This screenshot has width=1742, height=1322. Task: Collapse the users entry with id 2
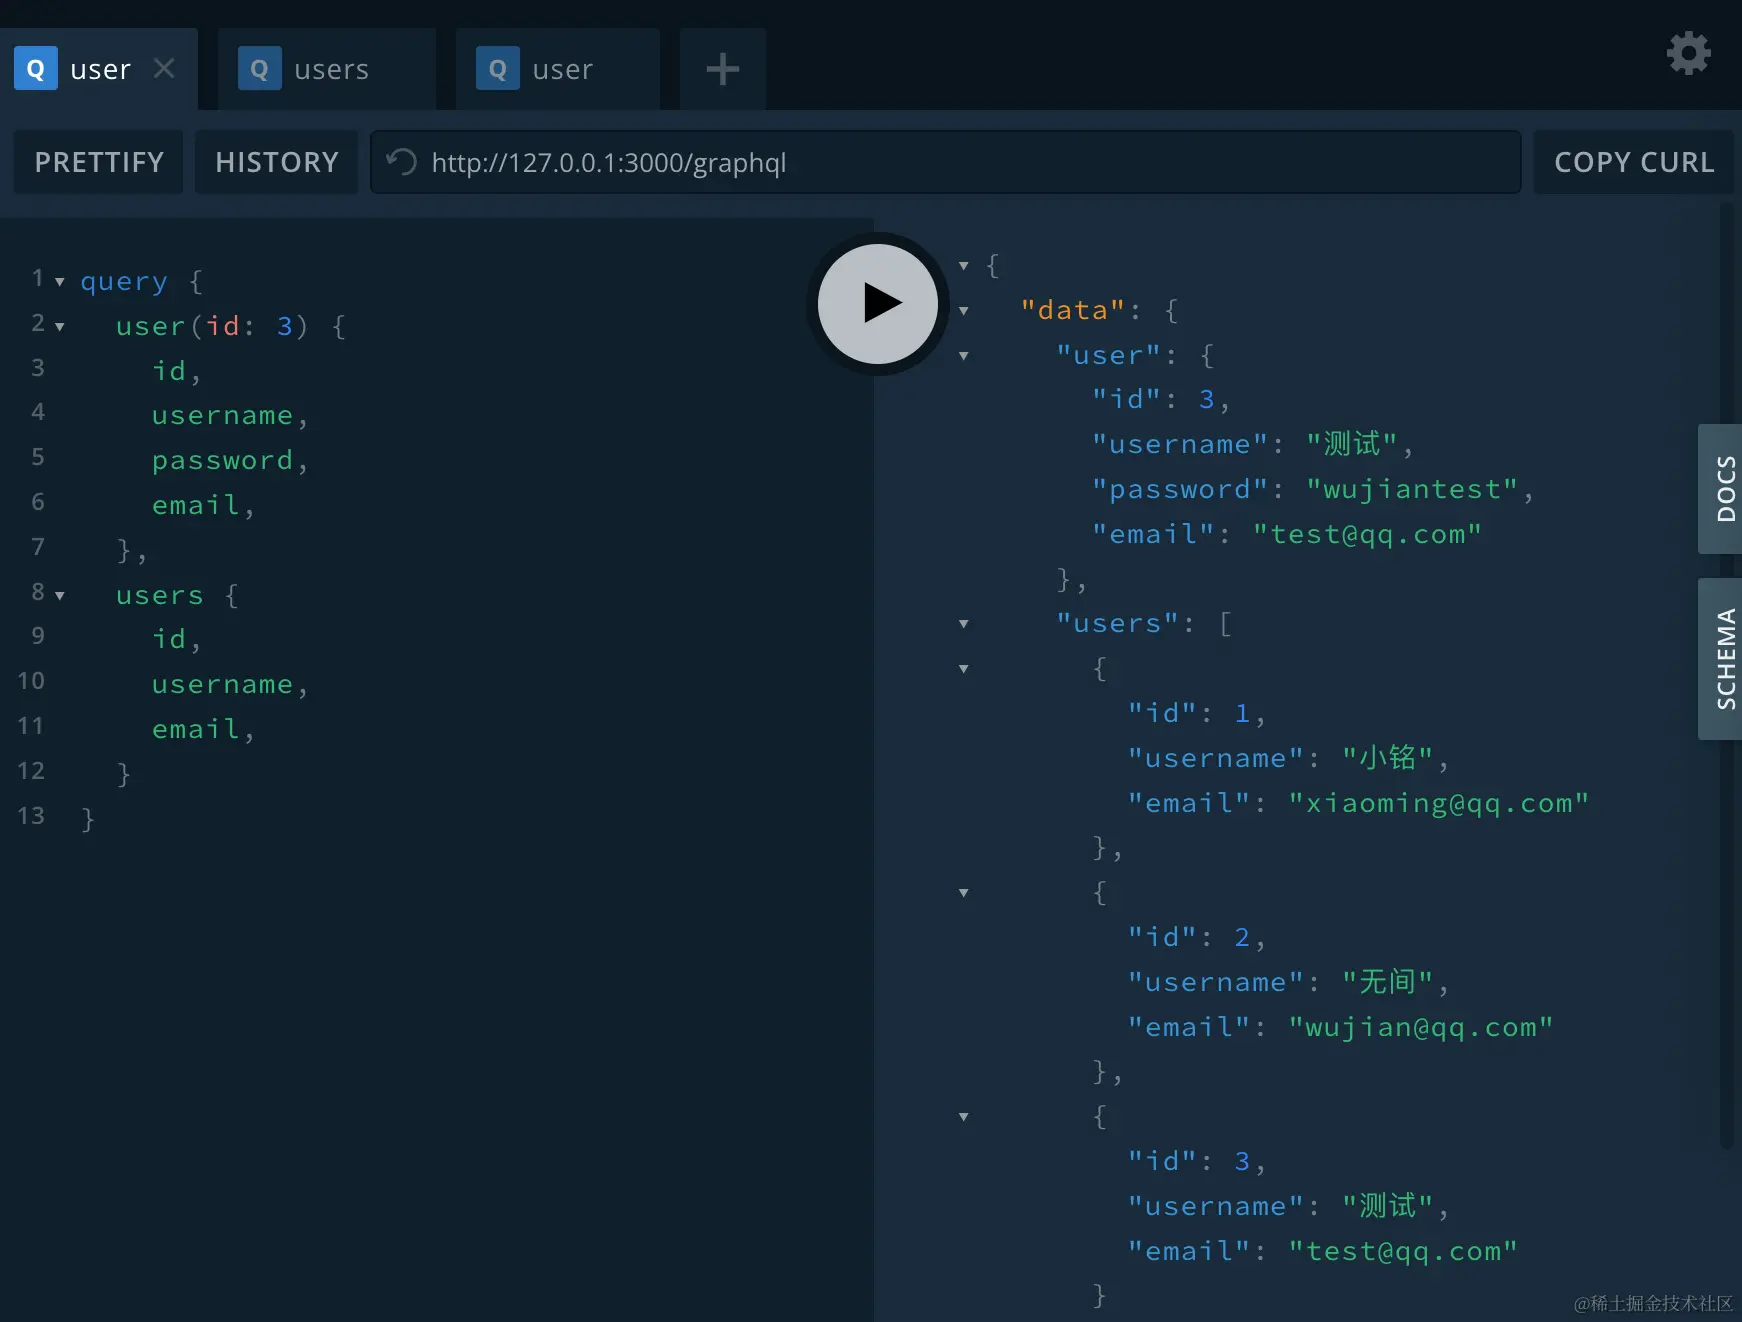point(964,893)
